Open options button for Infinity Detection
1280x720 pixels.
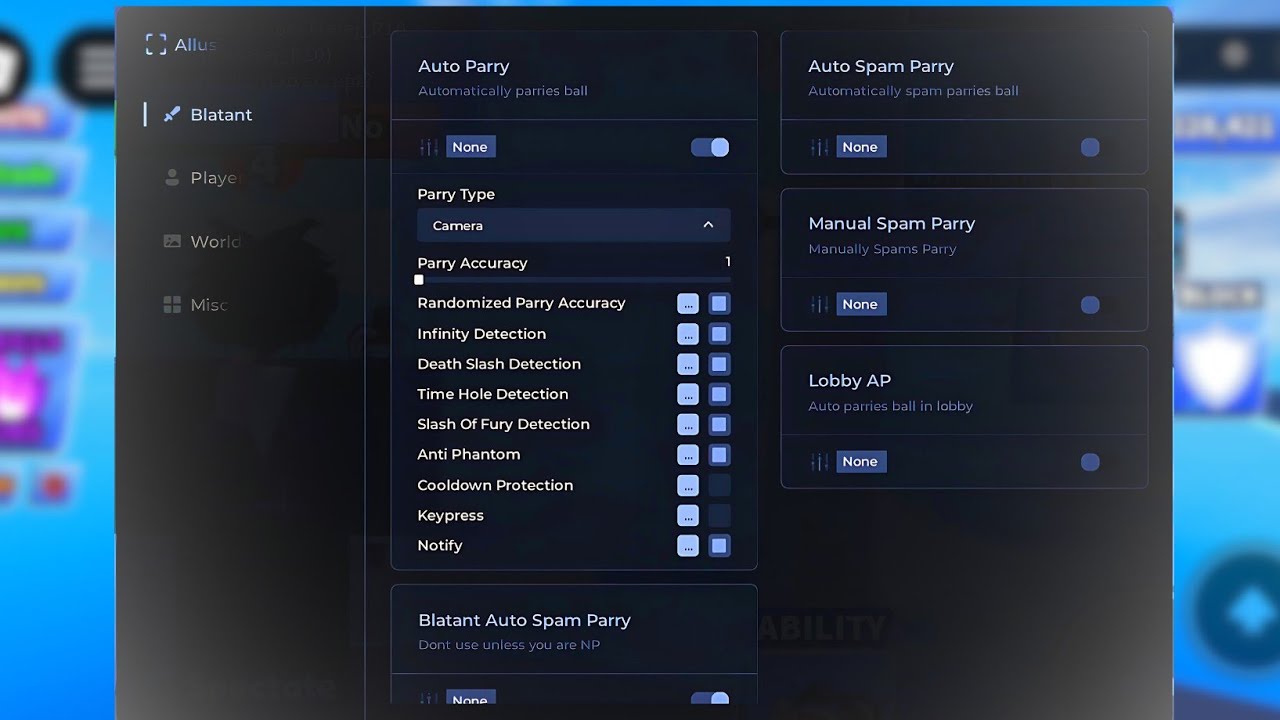688,334
